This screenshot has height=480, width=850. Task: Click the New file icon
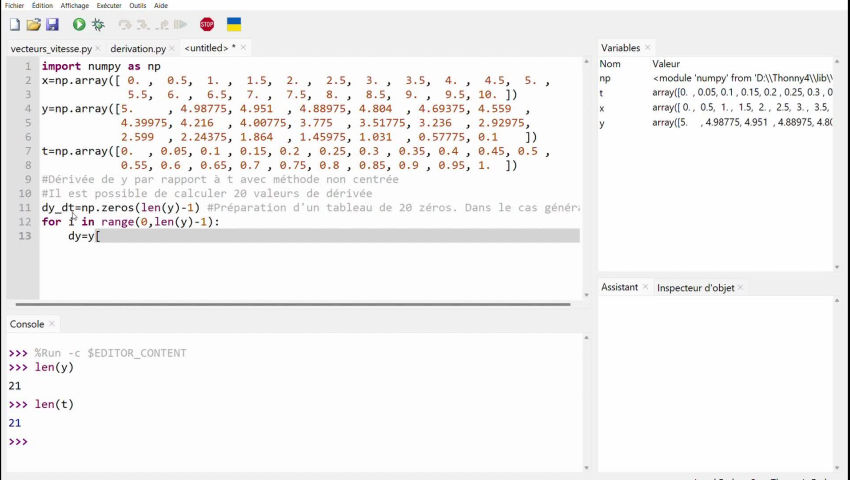click(14, 24)
